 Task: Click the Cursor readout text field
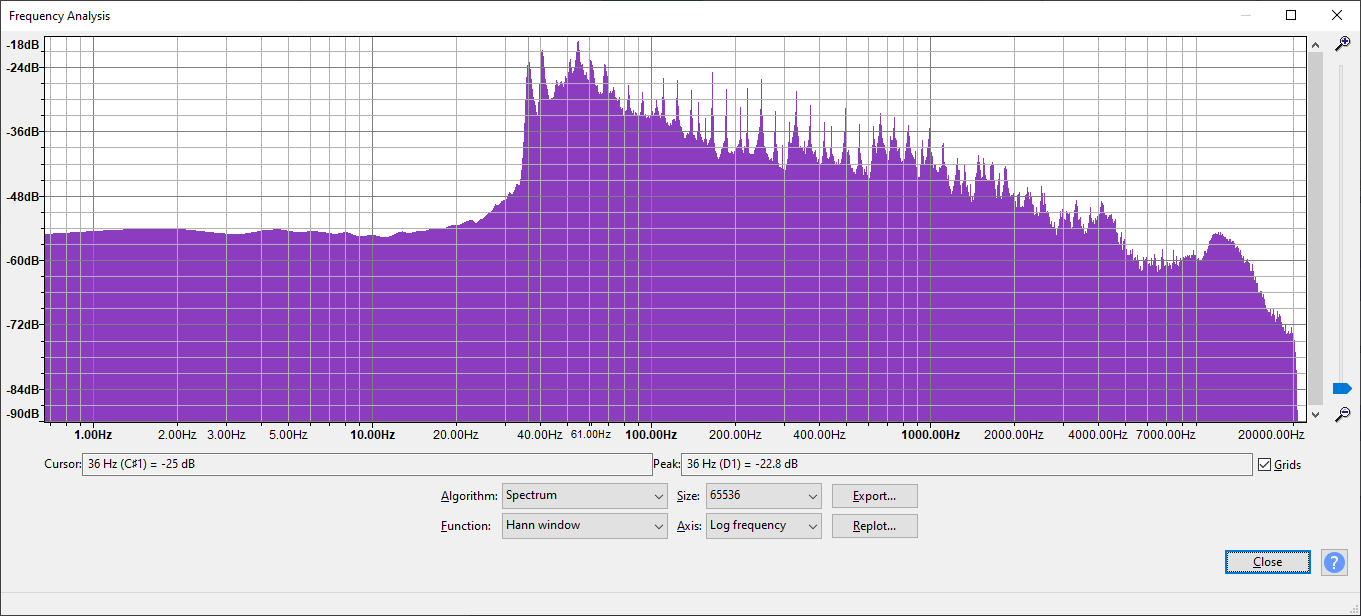pyautogui.click(x=366, y=465)
